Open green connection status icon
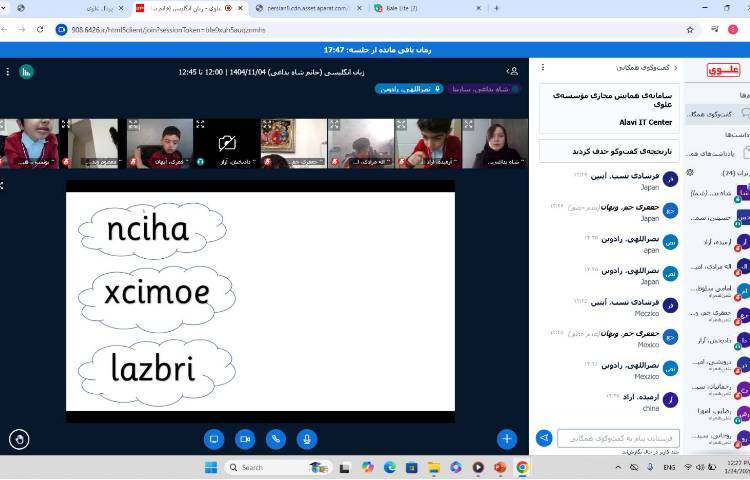 tap(26, 72)
